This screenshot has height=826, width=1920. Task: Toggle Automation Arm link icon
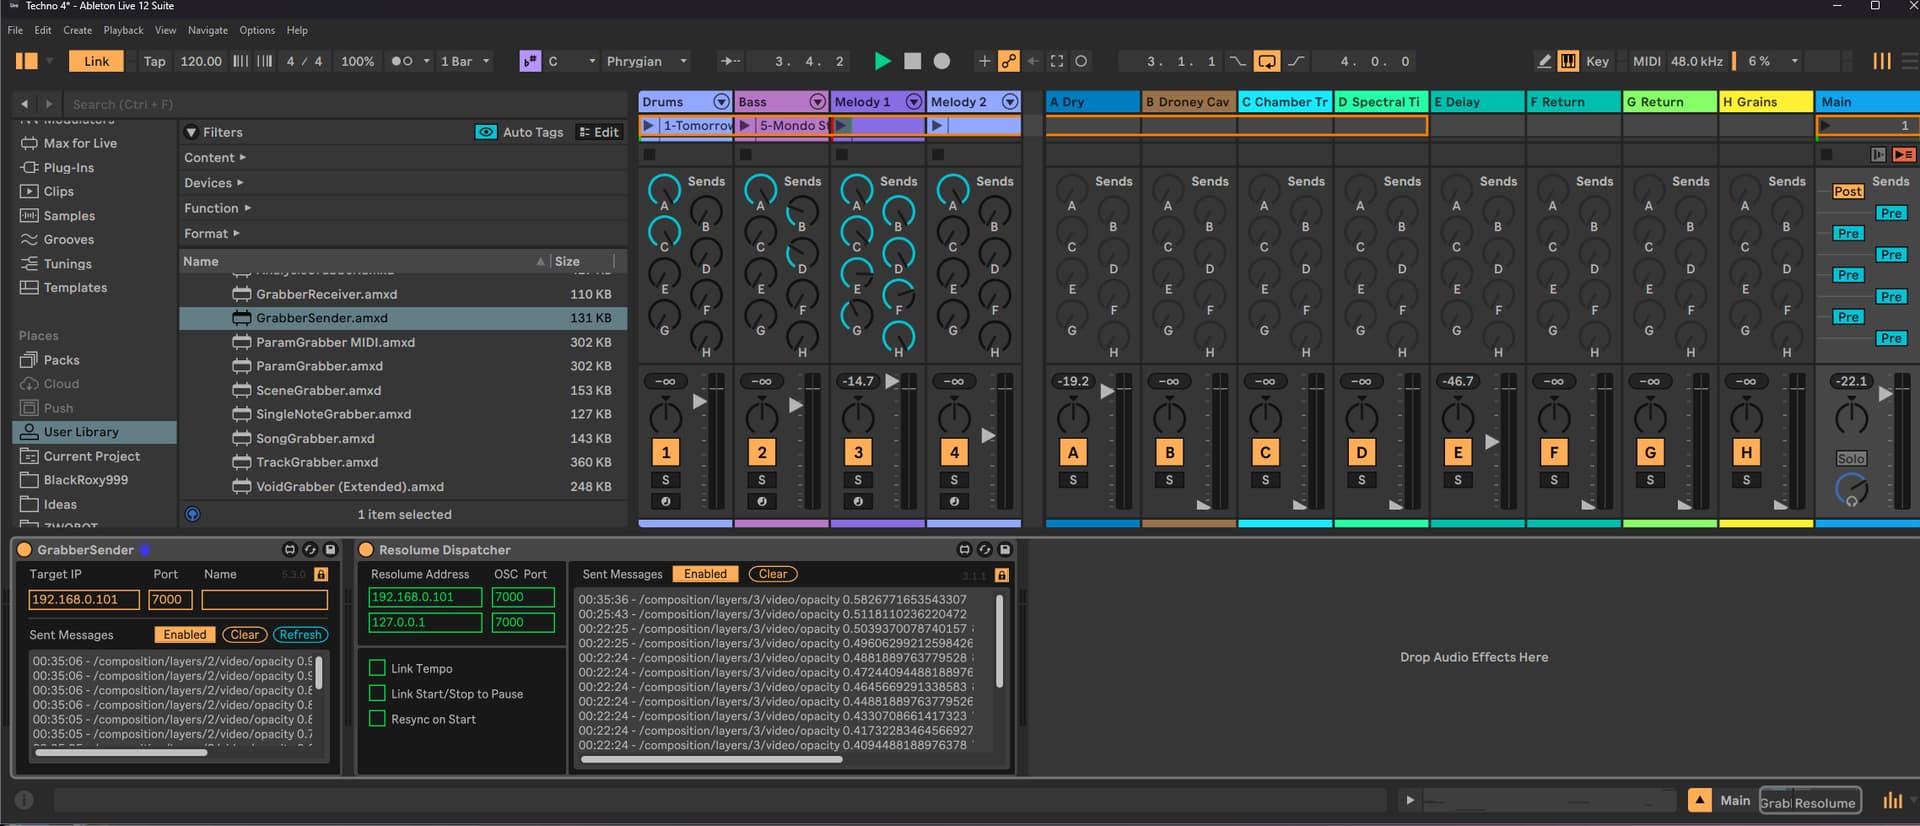click(1009, 61)
